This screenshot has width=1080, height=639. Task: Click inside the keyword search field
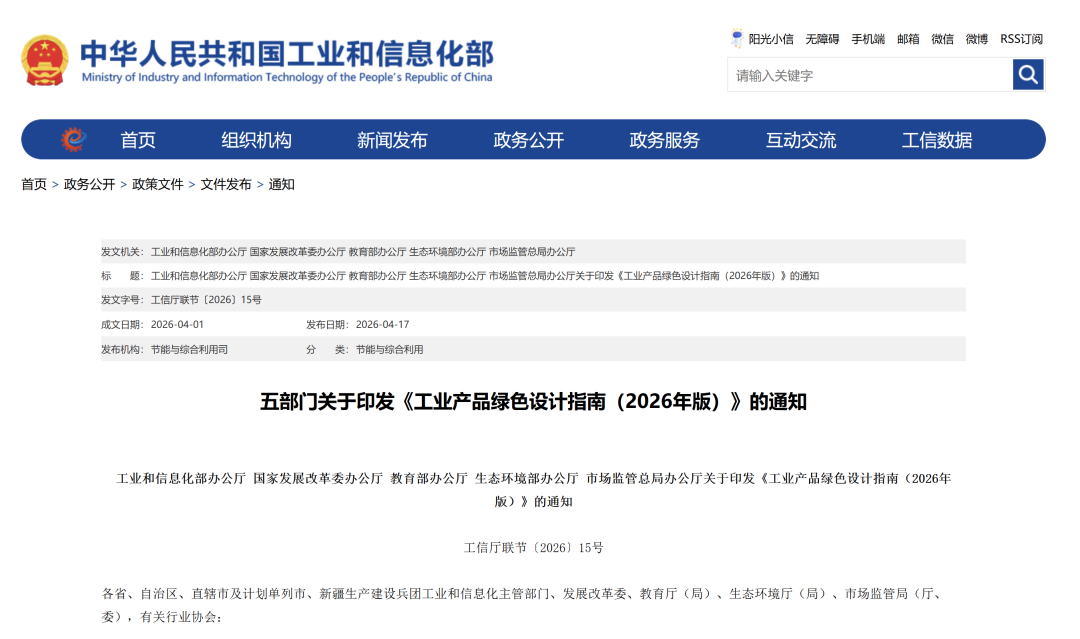tap(860, 73)
